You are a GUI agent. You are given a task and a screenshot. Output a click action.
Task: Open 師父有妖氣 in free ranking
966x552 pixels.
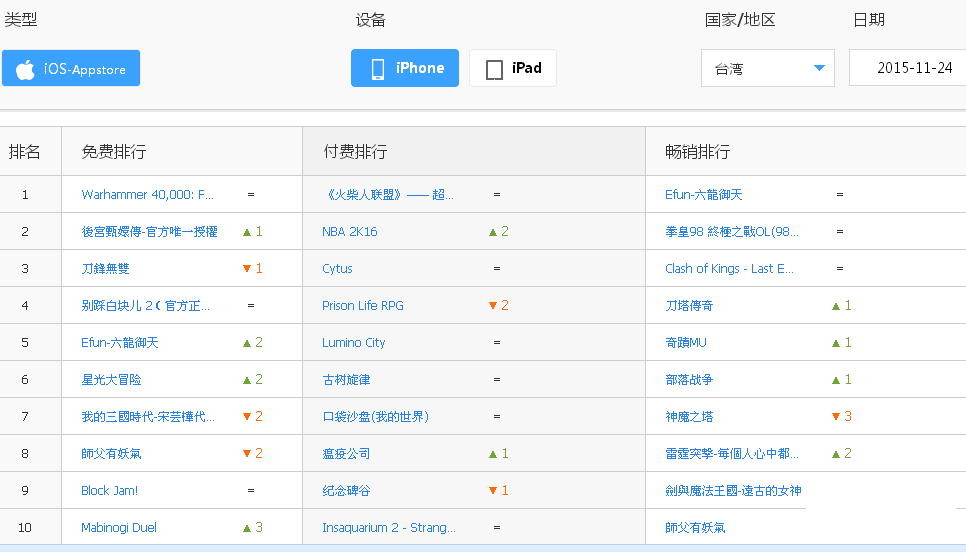tap(112, 453)
